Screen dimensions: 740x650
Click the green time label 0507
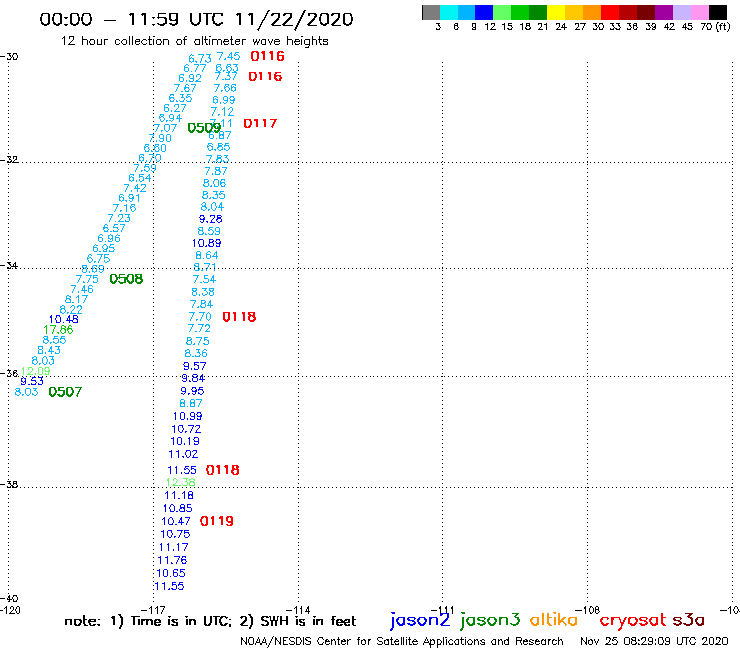click(65, 392)
